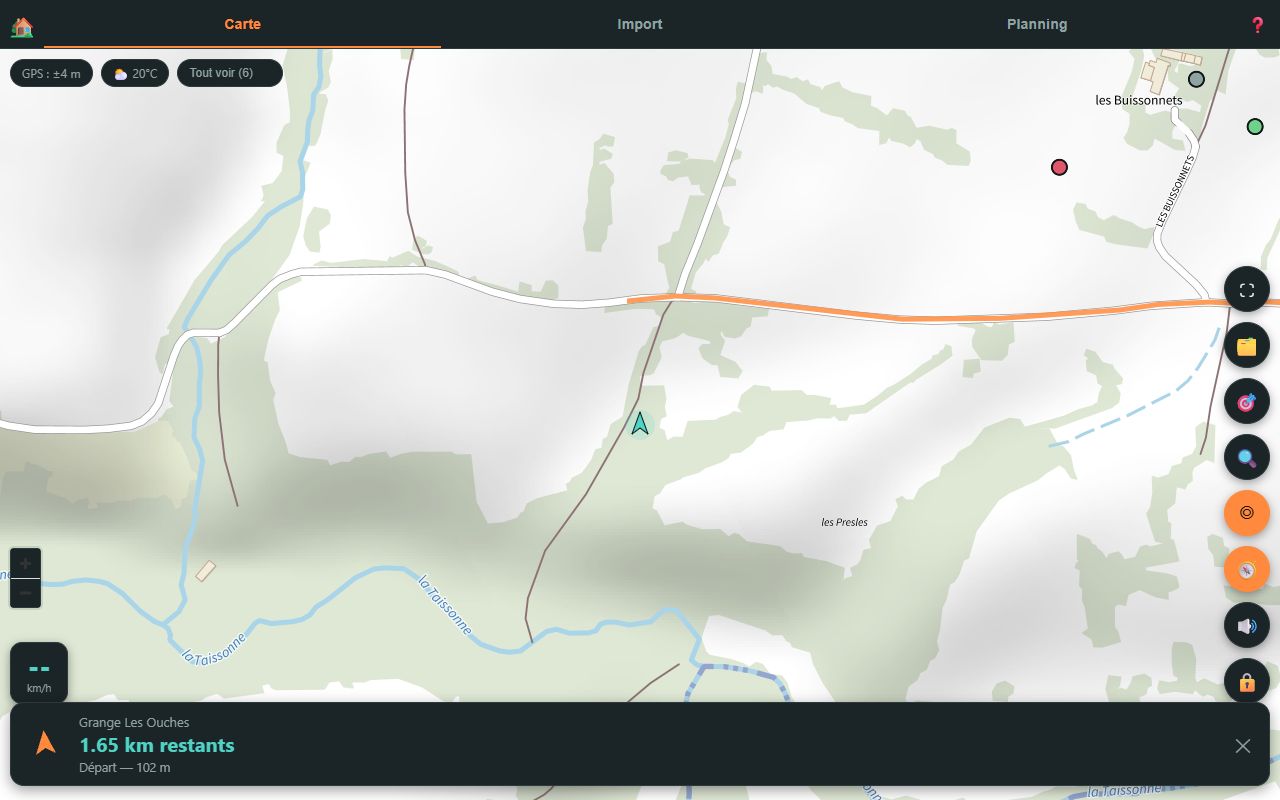The width and height of the screenshot is (1280, 800).
Task: Close the Grange Les Ouches navigation banner
Action: pos(1243,746)
